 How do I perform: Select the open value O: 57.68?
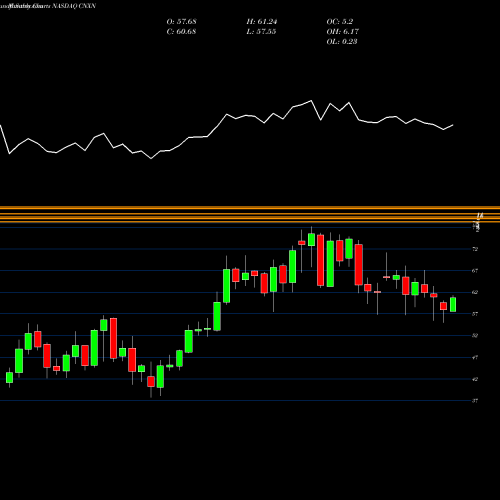[181, 22]
